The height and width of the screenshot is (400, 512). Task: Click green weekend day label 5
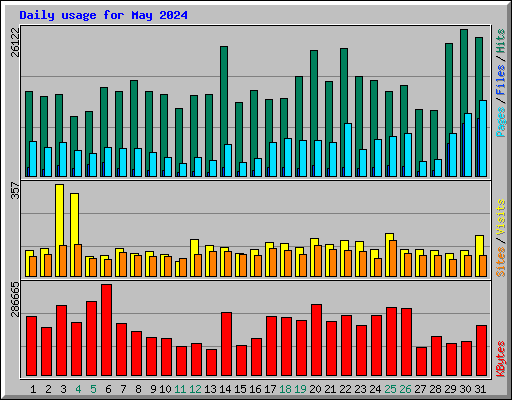click(x=93, y=389)
